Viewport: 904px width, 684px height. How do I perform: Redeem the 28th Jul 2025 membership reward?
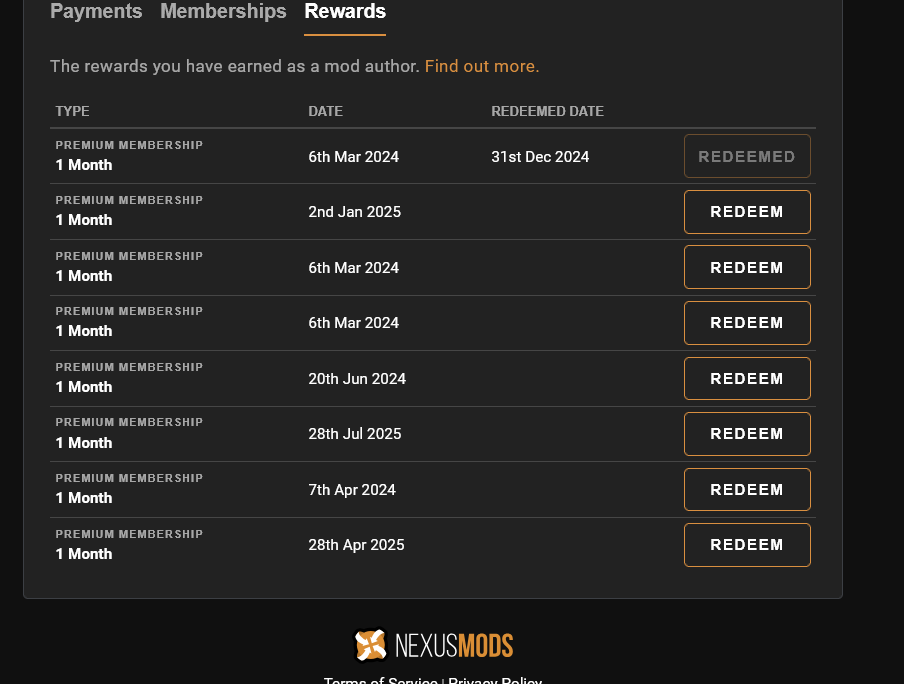tap(747, 434)
